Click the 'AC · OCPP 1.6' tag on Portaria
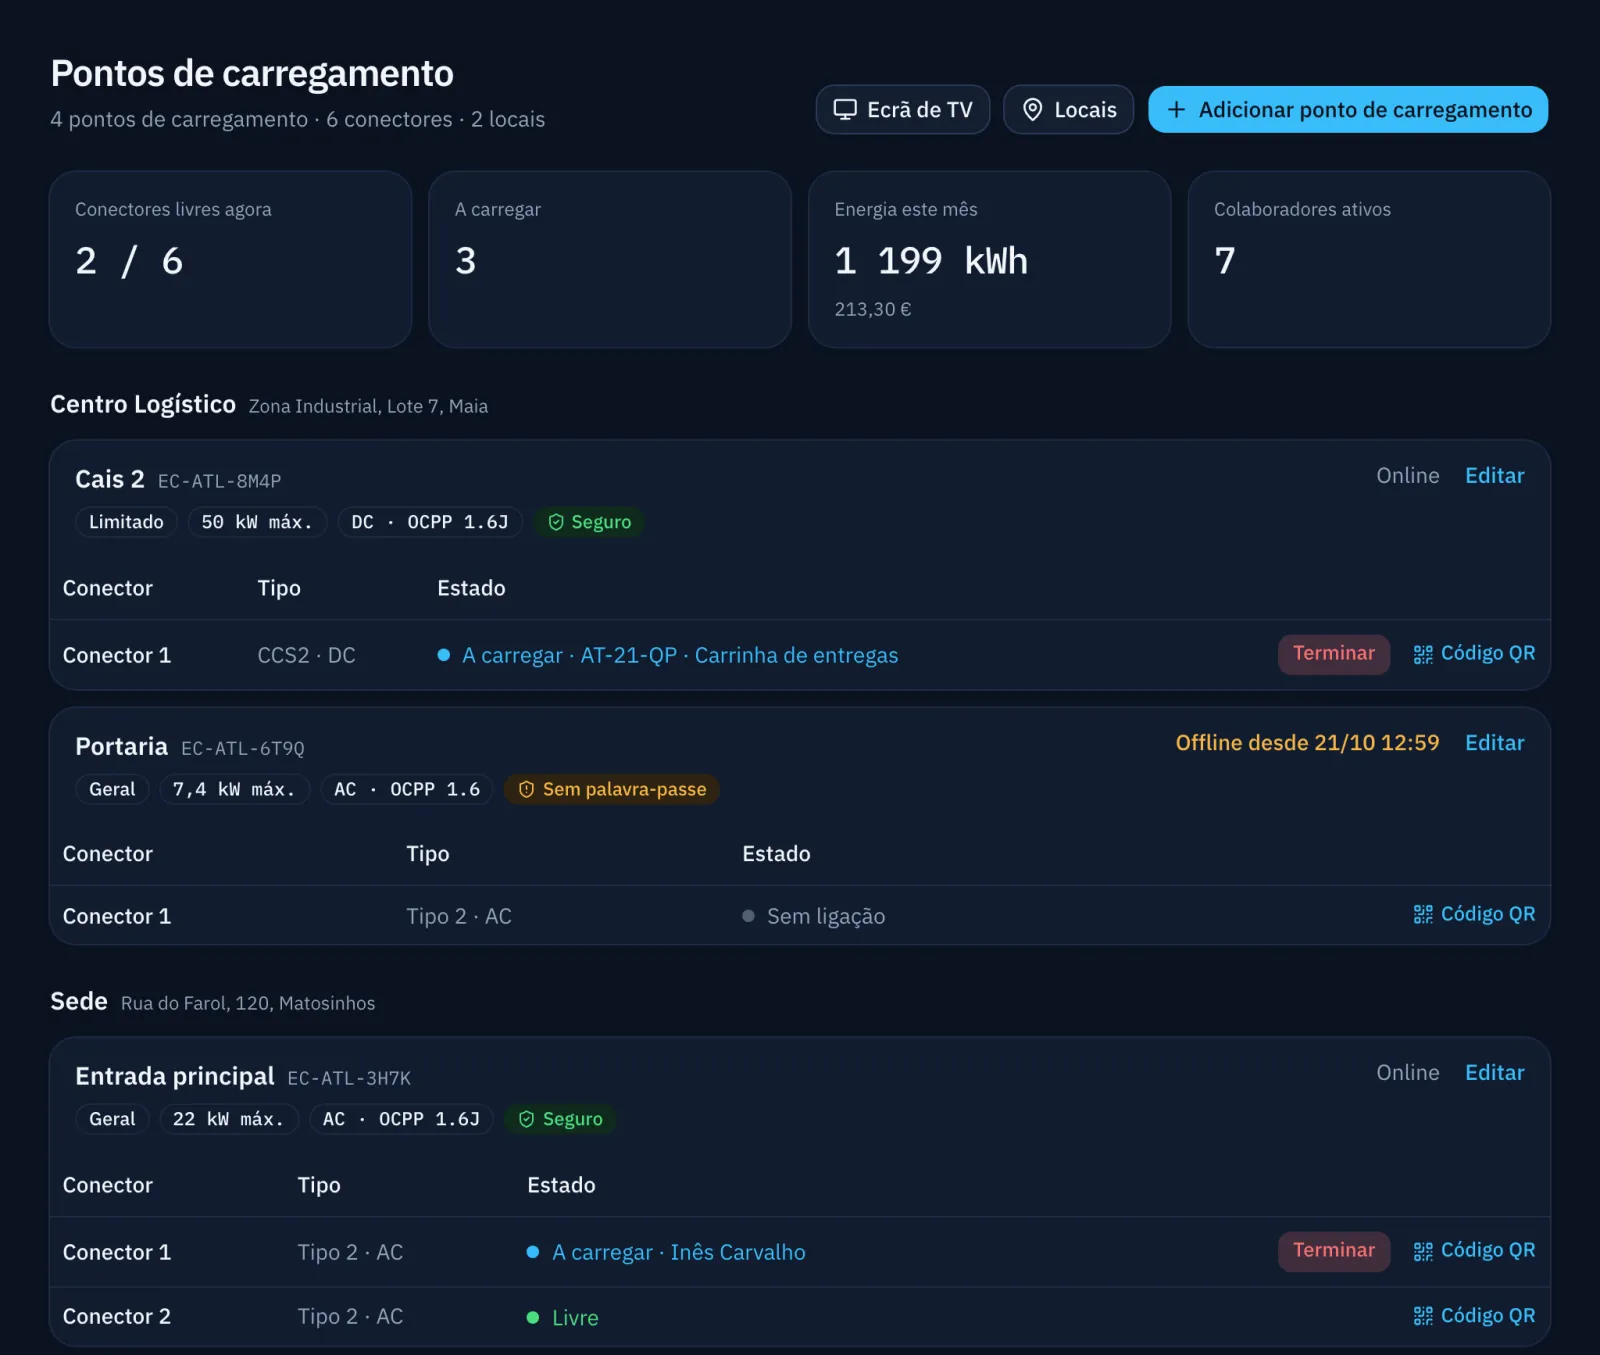This screenshot has height=1355, width=1600. click(x=407, y=790)
